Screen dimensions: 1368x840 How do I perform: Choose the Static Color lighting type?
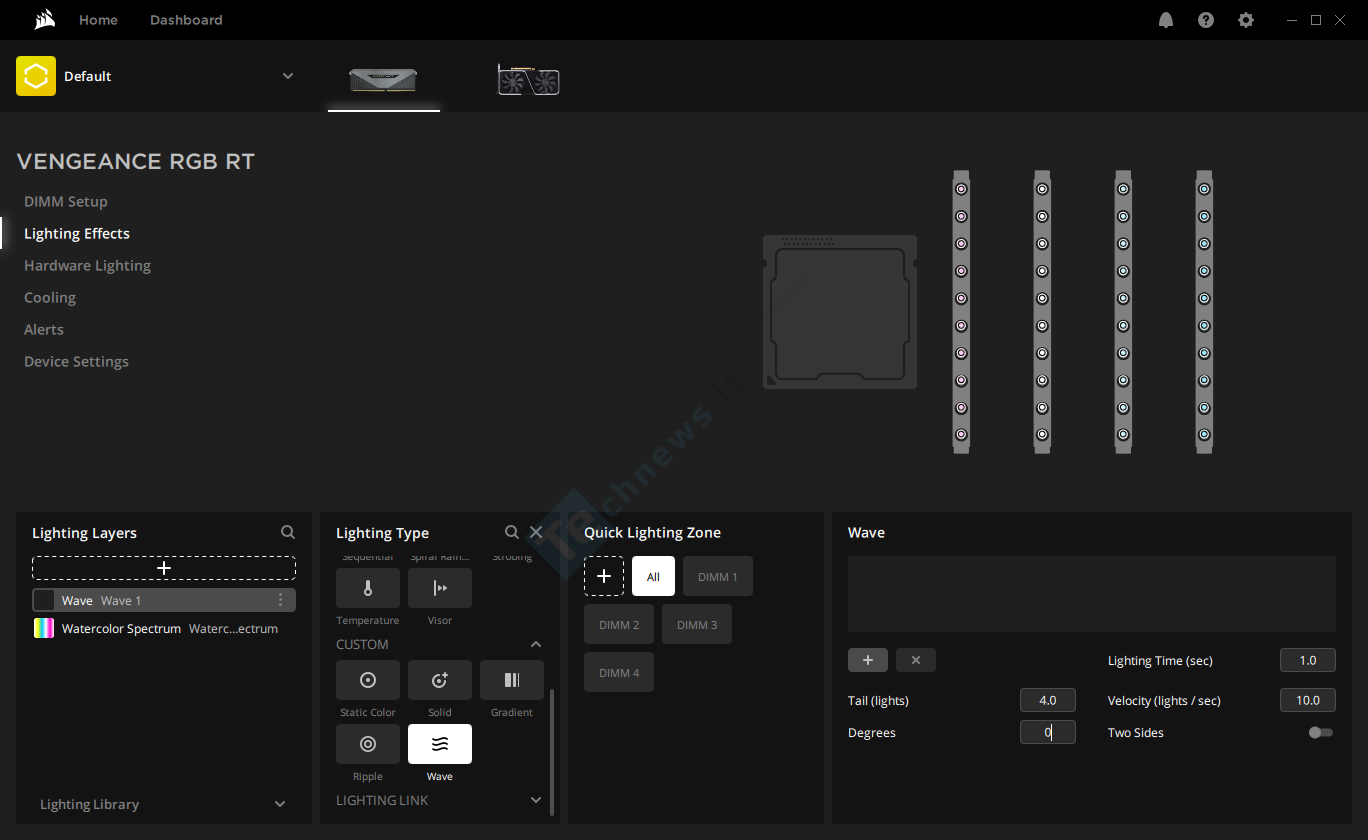[368, 680]
